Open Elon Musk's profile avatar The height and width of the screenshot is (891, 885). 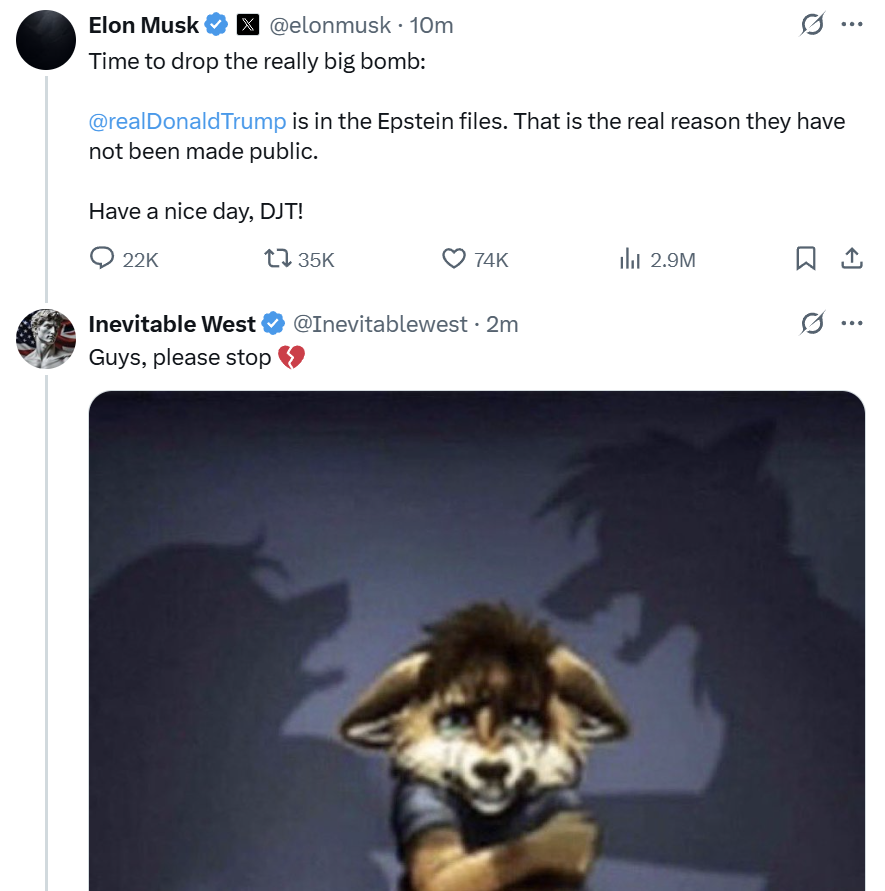(45, 40)
